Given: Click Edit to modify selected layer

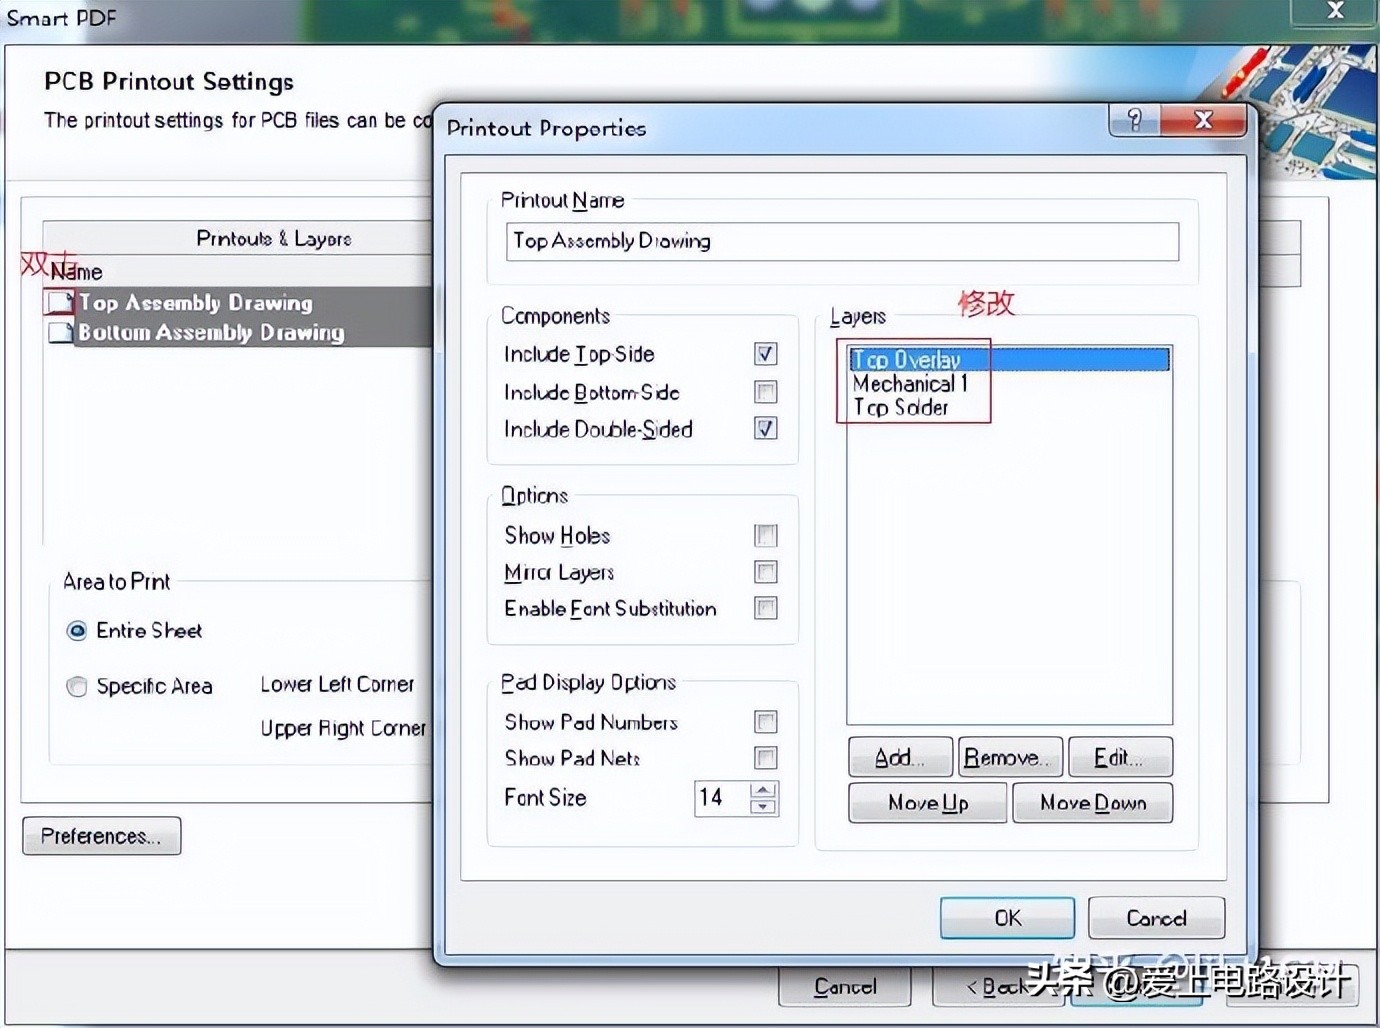Looking at the screenshot, I should tap(1119, 757).
